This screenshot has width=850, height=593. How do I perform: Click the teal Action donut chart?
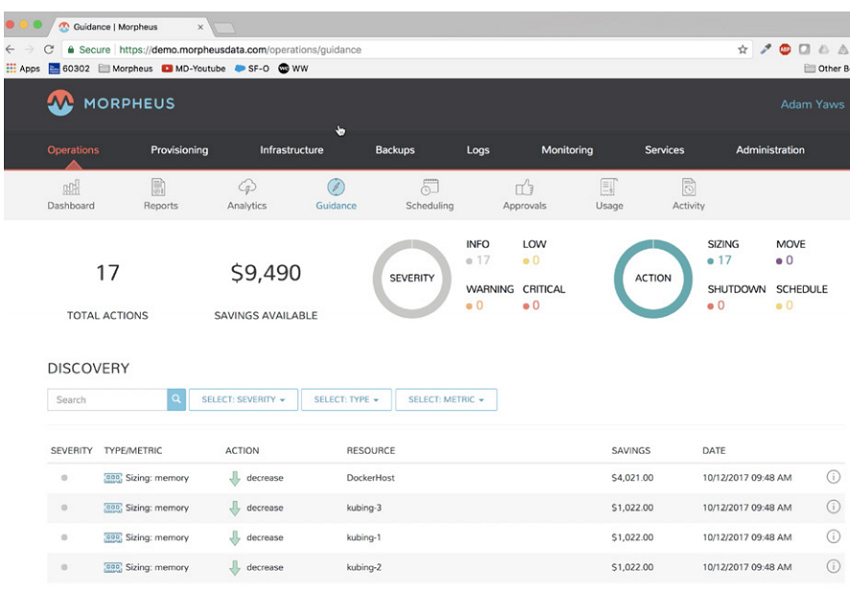click(x=652, y=278)
